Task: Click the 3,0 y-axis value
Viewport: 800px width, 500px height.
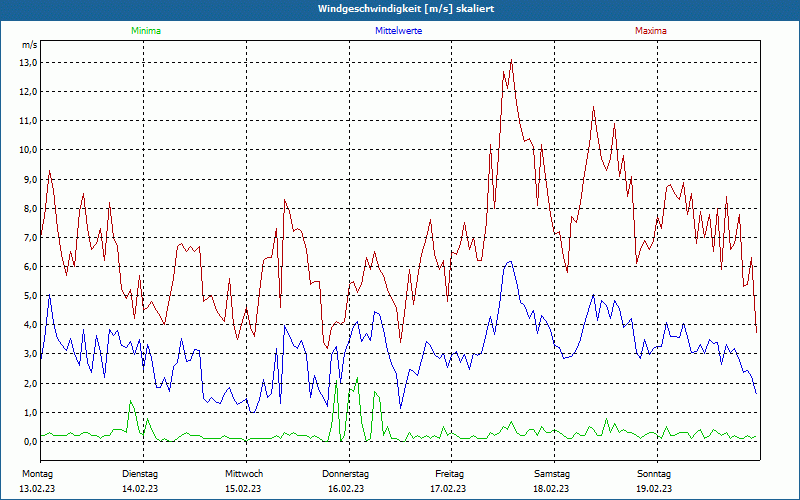Action: pos(30,354)
